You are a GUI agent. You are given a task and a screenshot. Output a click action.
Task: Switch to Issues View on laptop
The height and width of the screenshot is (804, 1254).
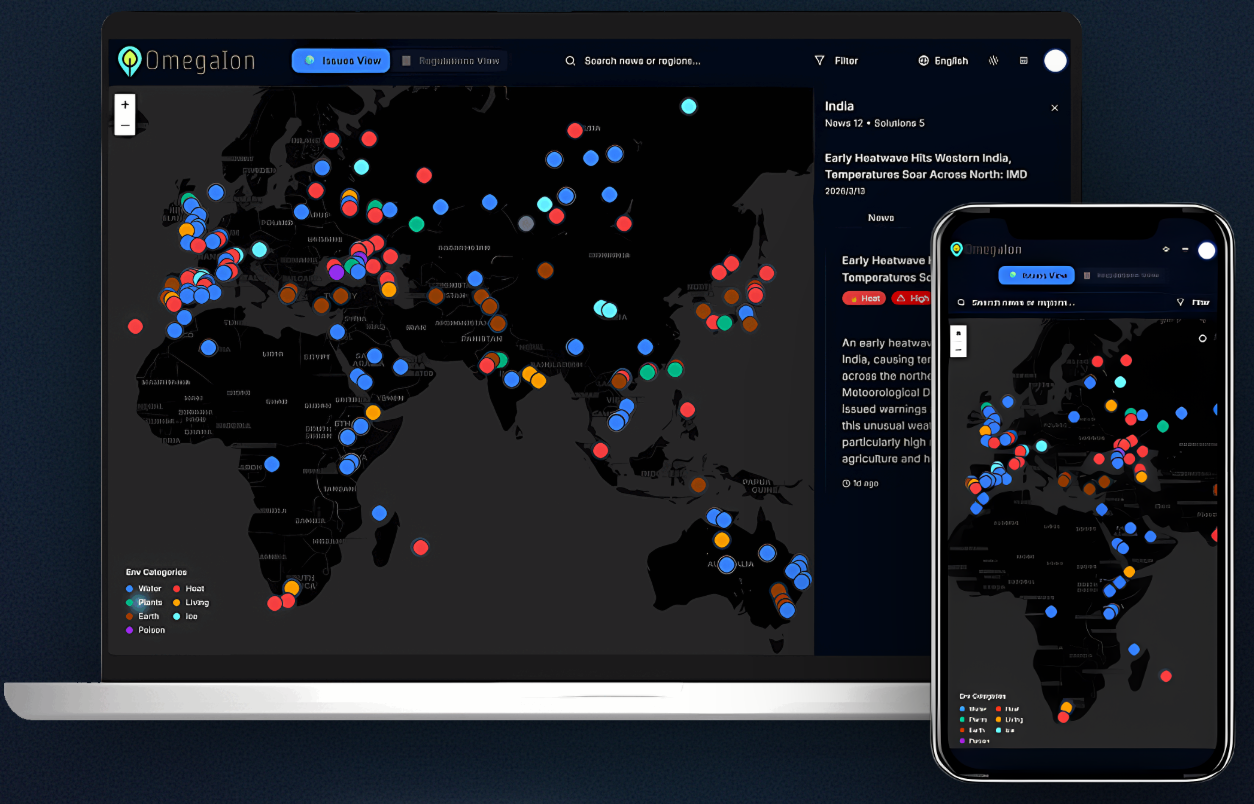pyautogui.click(x=341, y=61)
